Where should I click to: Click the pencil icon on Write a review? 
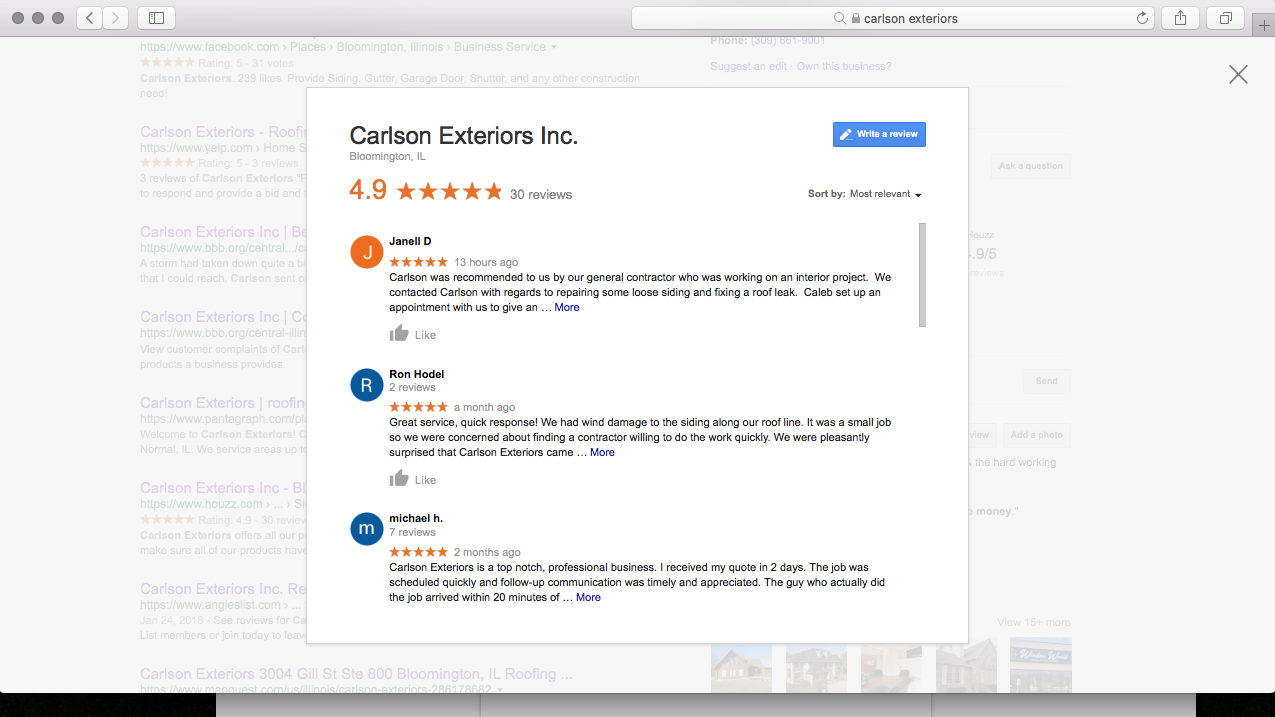click(848, 134)
